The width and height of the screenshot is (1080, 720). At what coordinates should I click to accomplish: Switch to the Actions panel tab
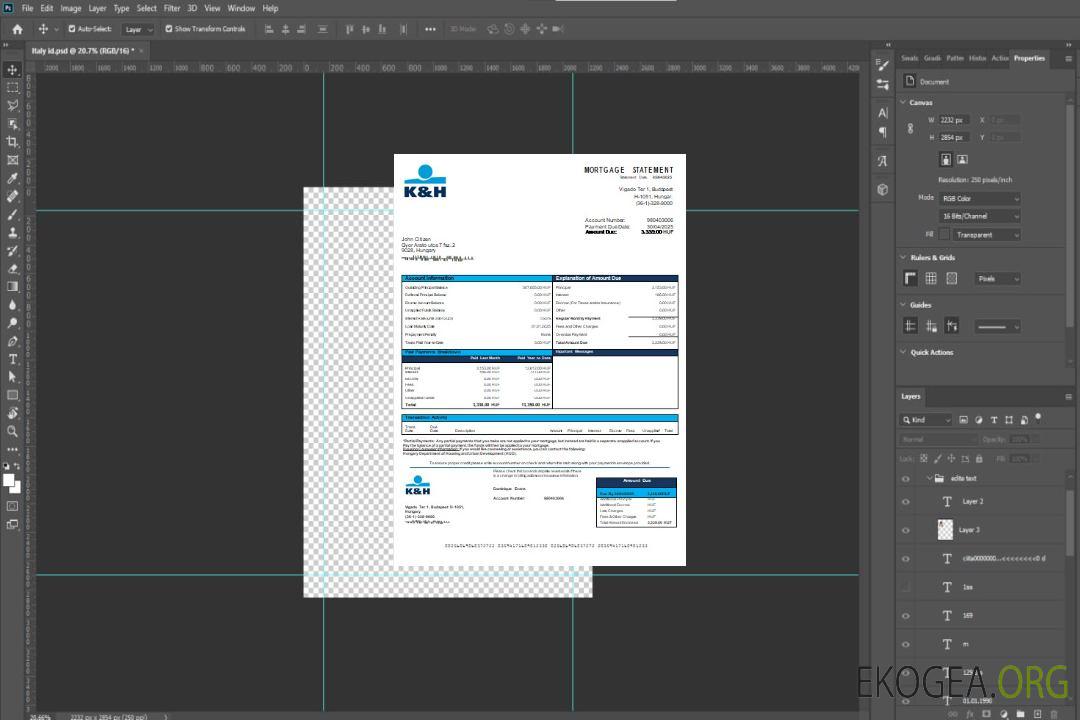pos(999,59)
